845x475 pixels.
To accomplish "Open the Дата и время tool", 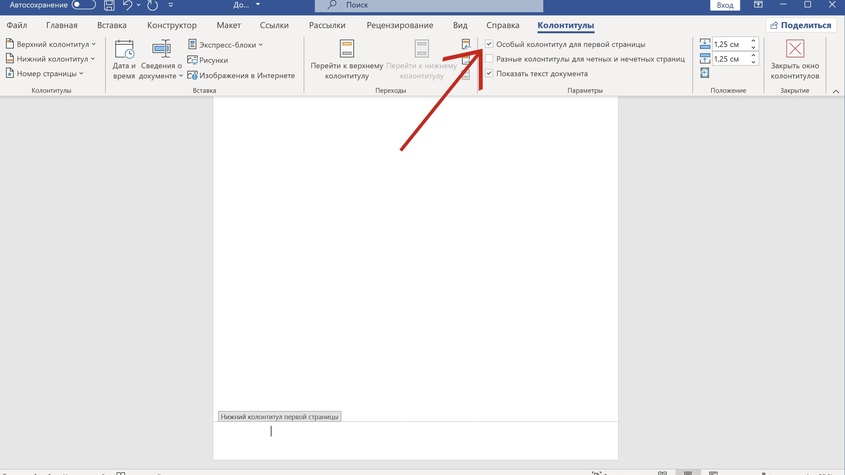I will pyautogui.click(x=124, y=59).
